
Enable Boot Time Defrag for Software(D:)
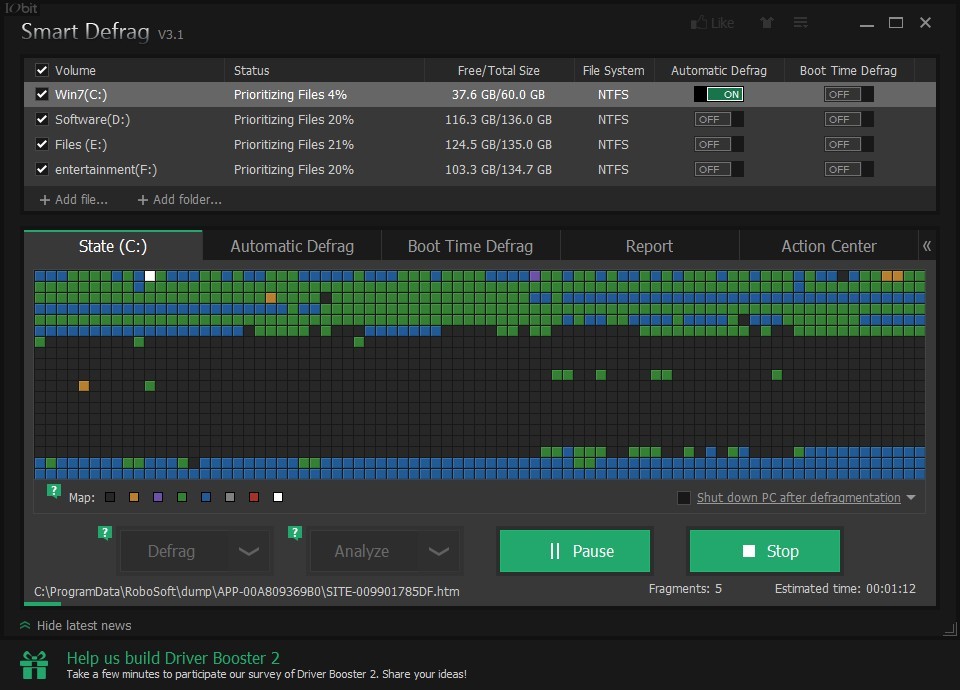(x=848, y=119)
